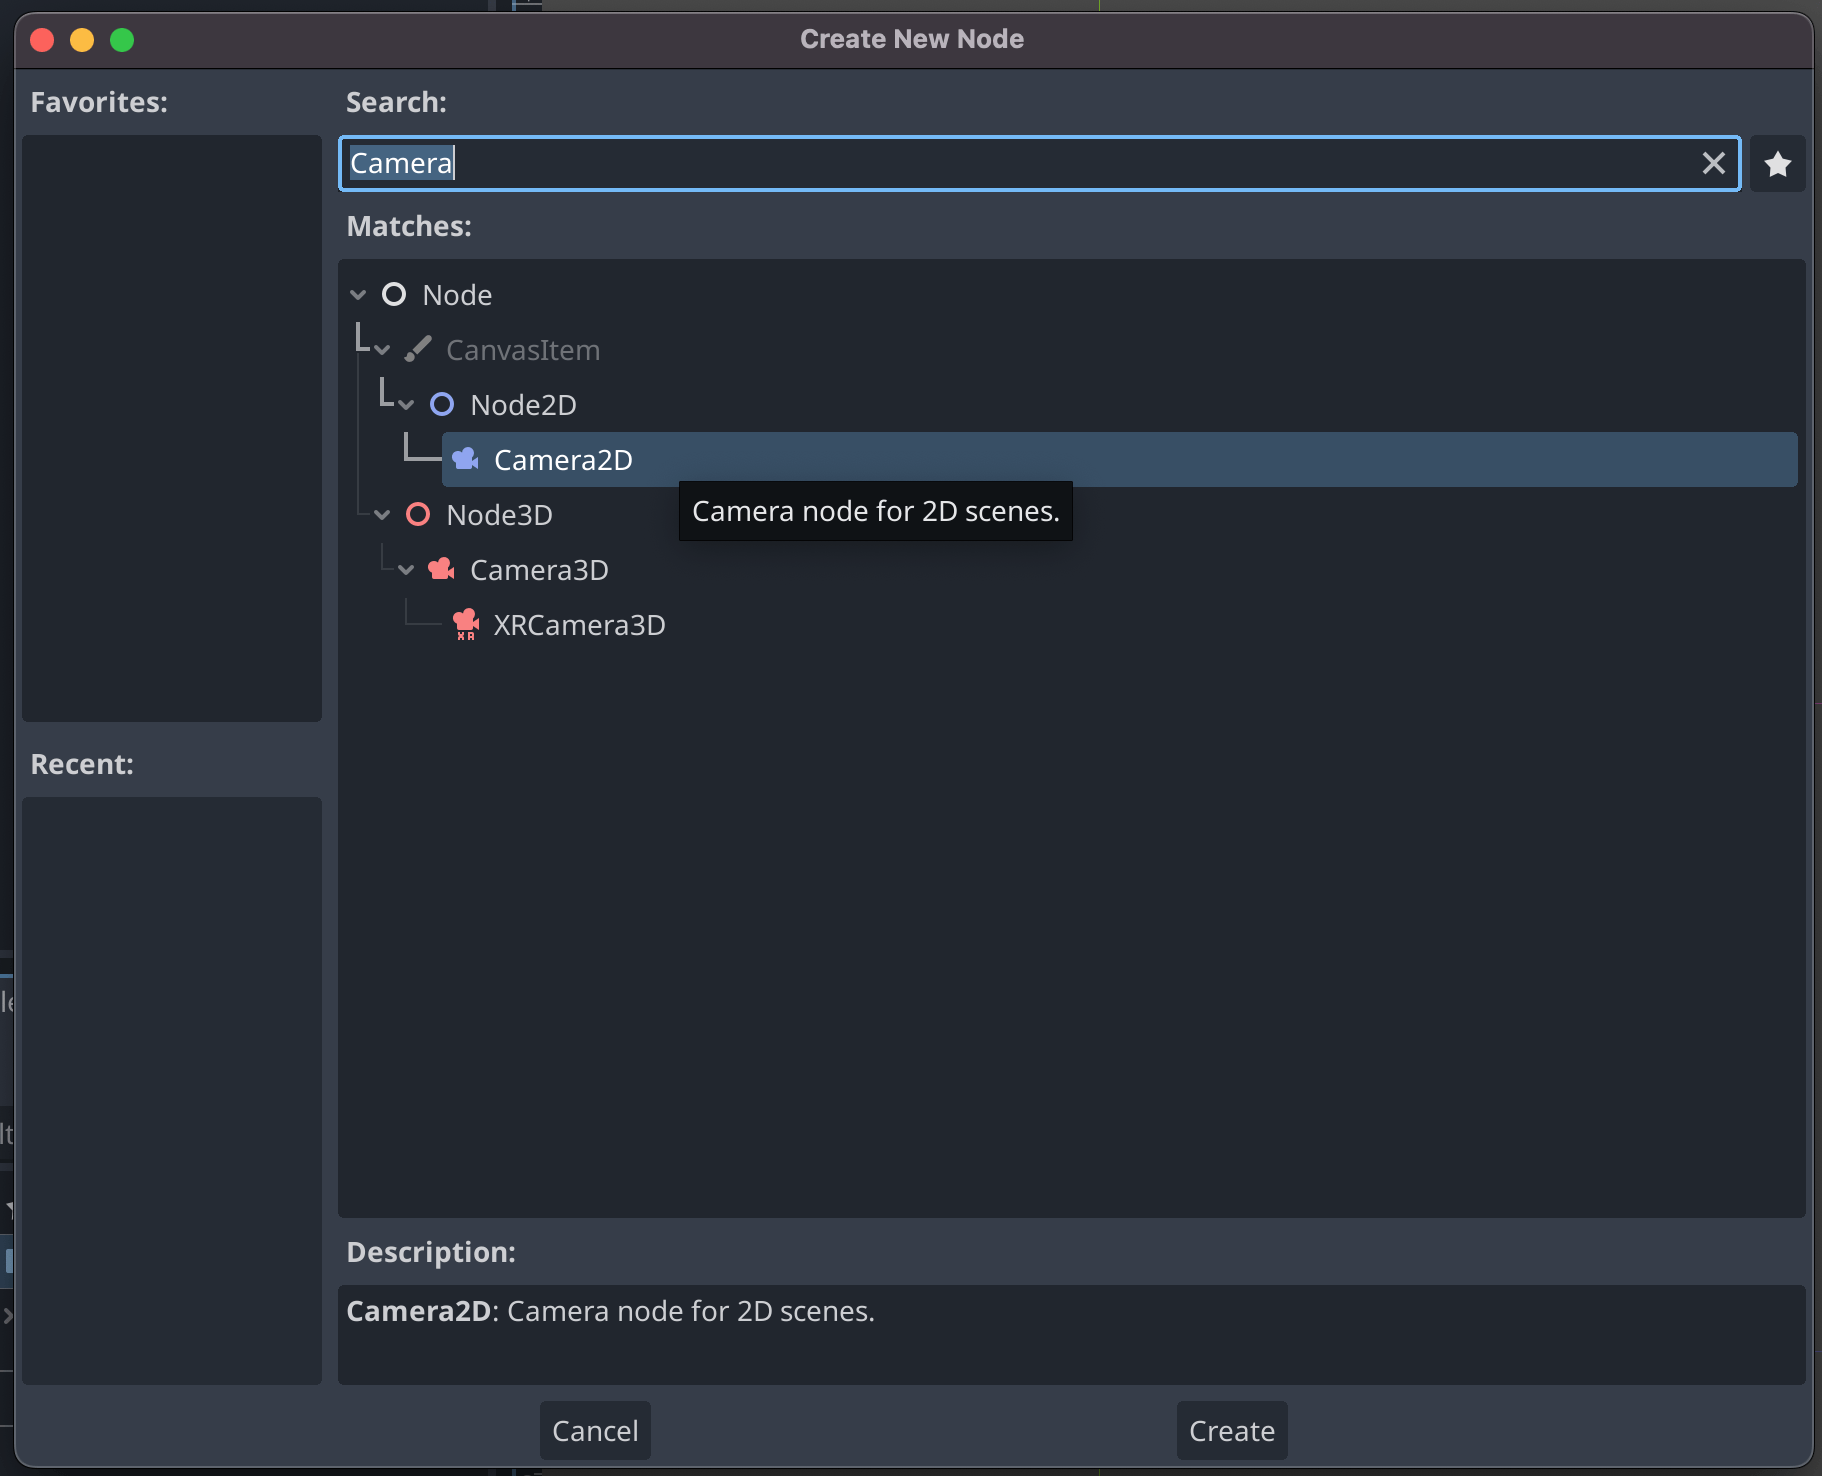Close the Create New Node dialog

click(42, 40)
